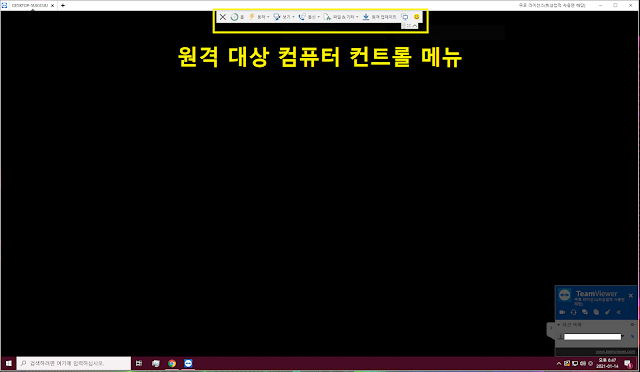Viewport: 640px width, 372px height.
Task: Open the www.teamviewer.com link
Action: [615, 352]
